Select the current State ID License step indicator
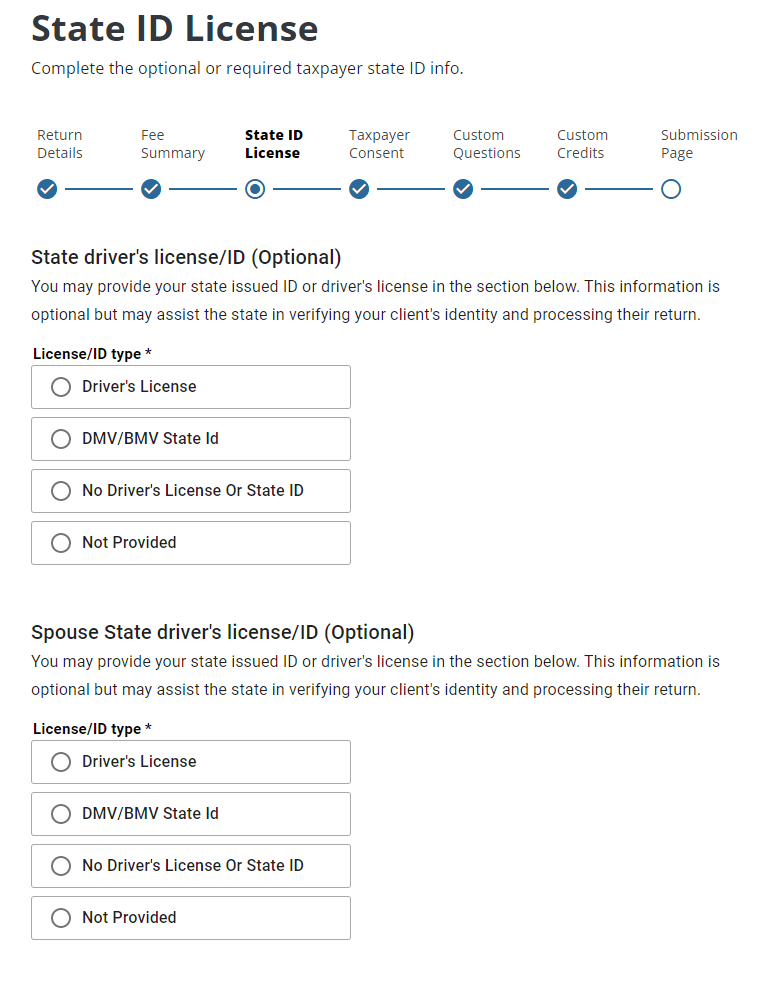The image size is (769, 984). pyautogui.click(x=255, y=189)
